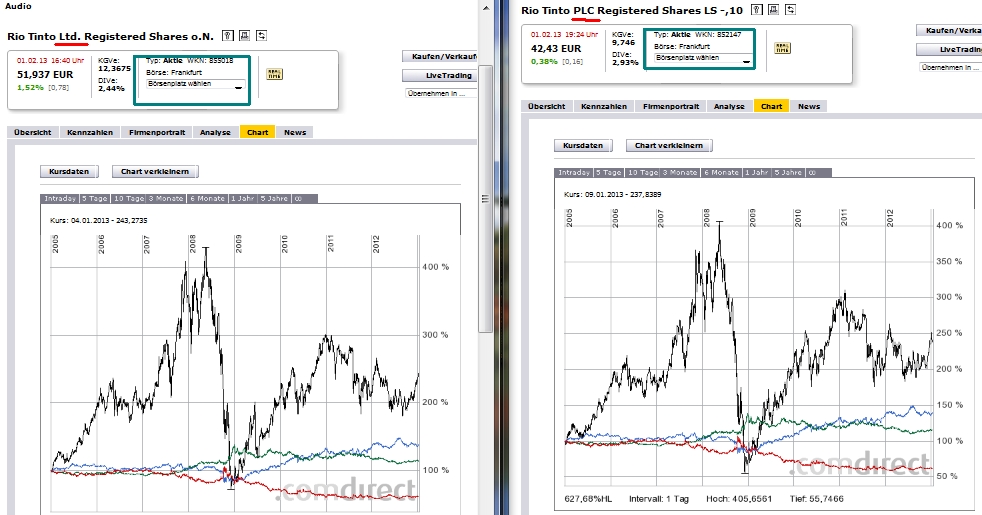Click 'Kurs: 04.01.2013 - 243,2735' label

point(99,221)
